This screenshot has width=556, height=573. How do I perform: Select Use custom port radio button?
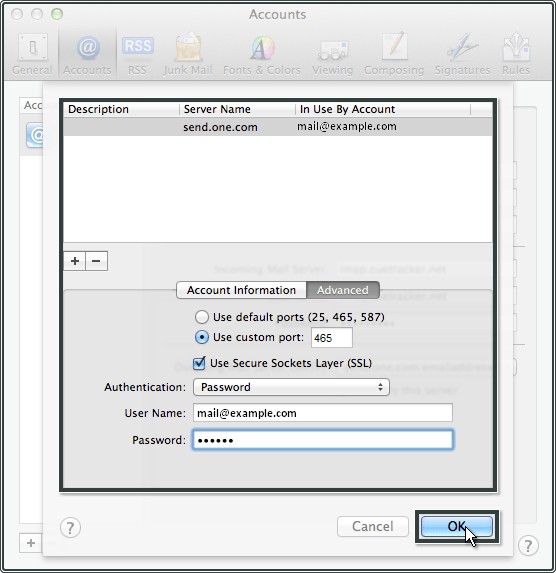pos(201,337)
